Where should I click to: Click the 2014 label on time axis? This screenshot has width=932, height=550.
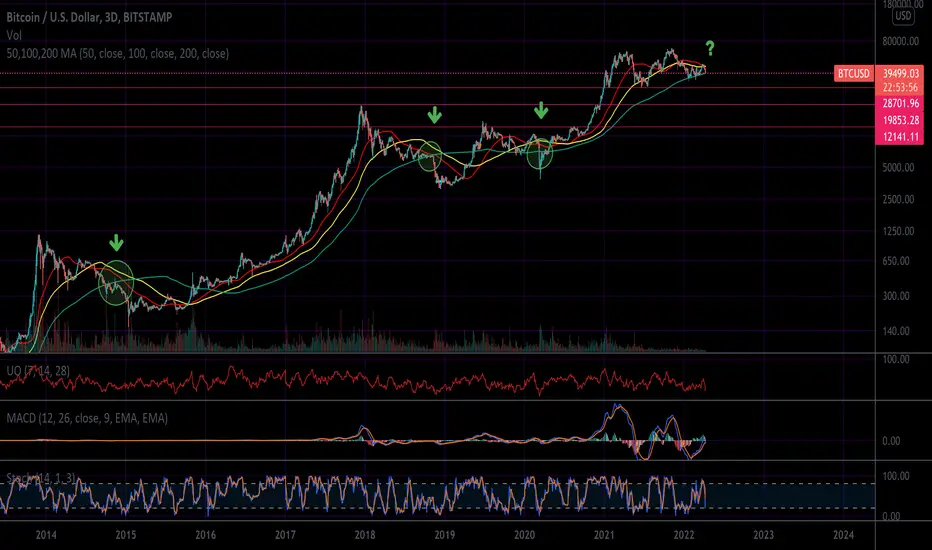tap(46, 535)
